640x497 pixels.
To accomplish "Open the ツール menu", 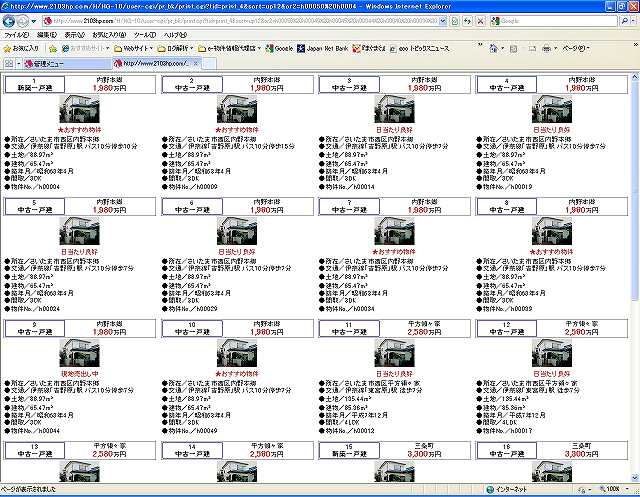I will coord(144,35).
